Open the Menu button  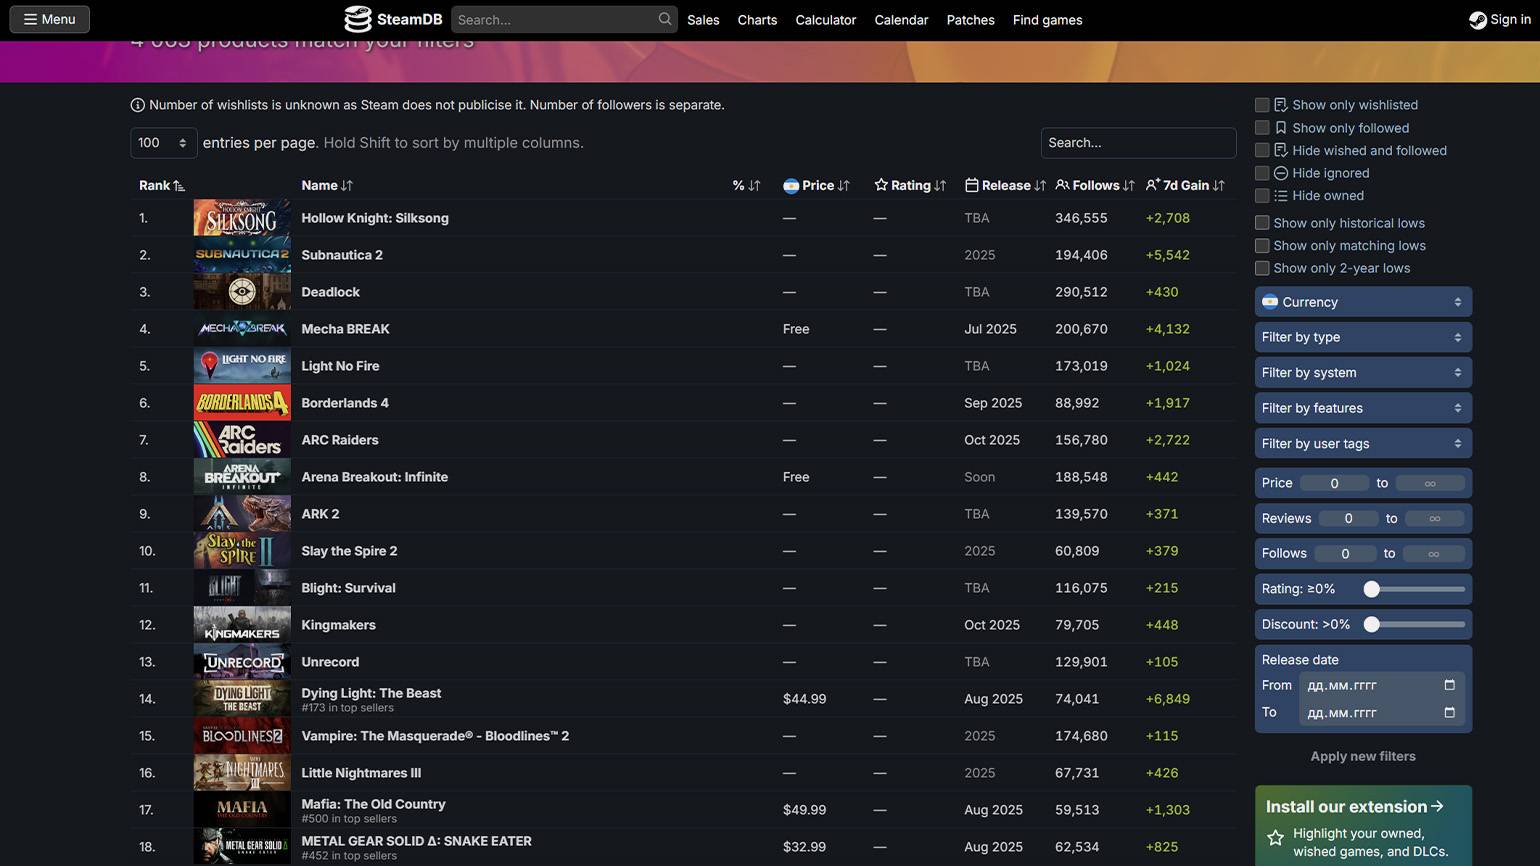coord(49,19)
